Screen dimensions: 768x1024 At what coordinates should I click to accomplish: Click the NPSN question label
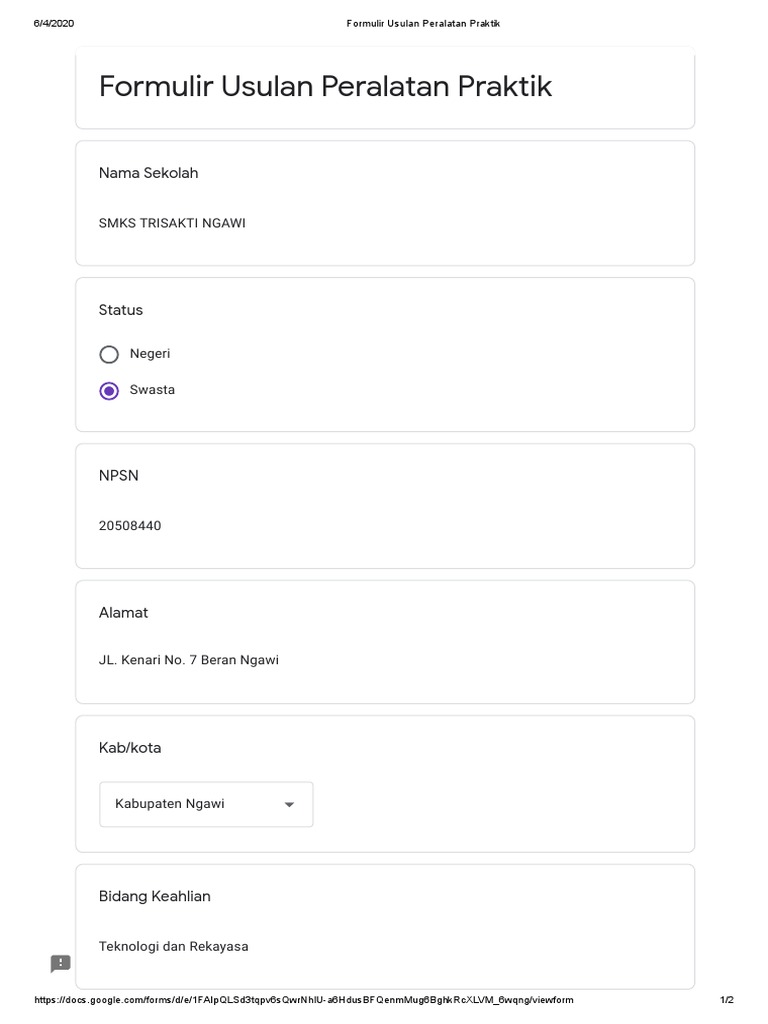pyautogui.click(x=119, y=476)
